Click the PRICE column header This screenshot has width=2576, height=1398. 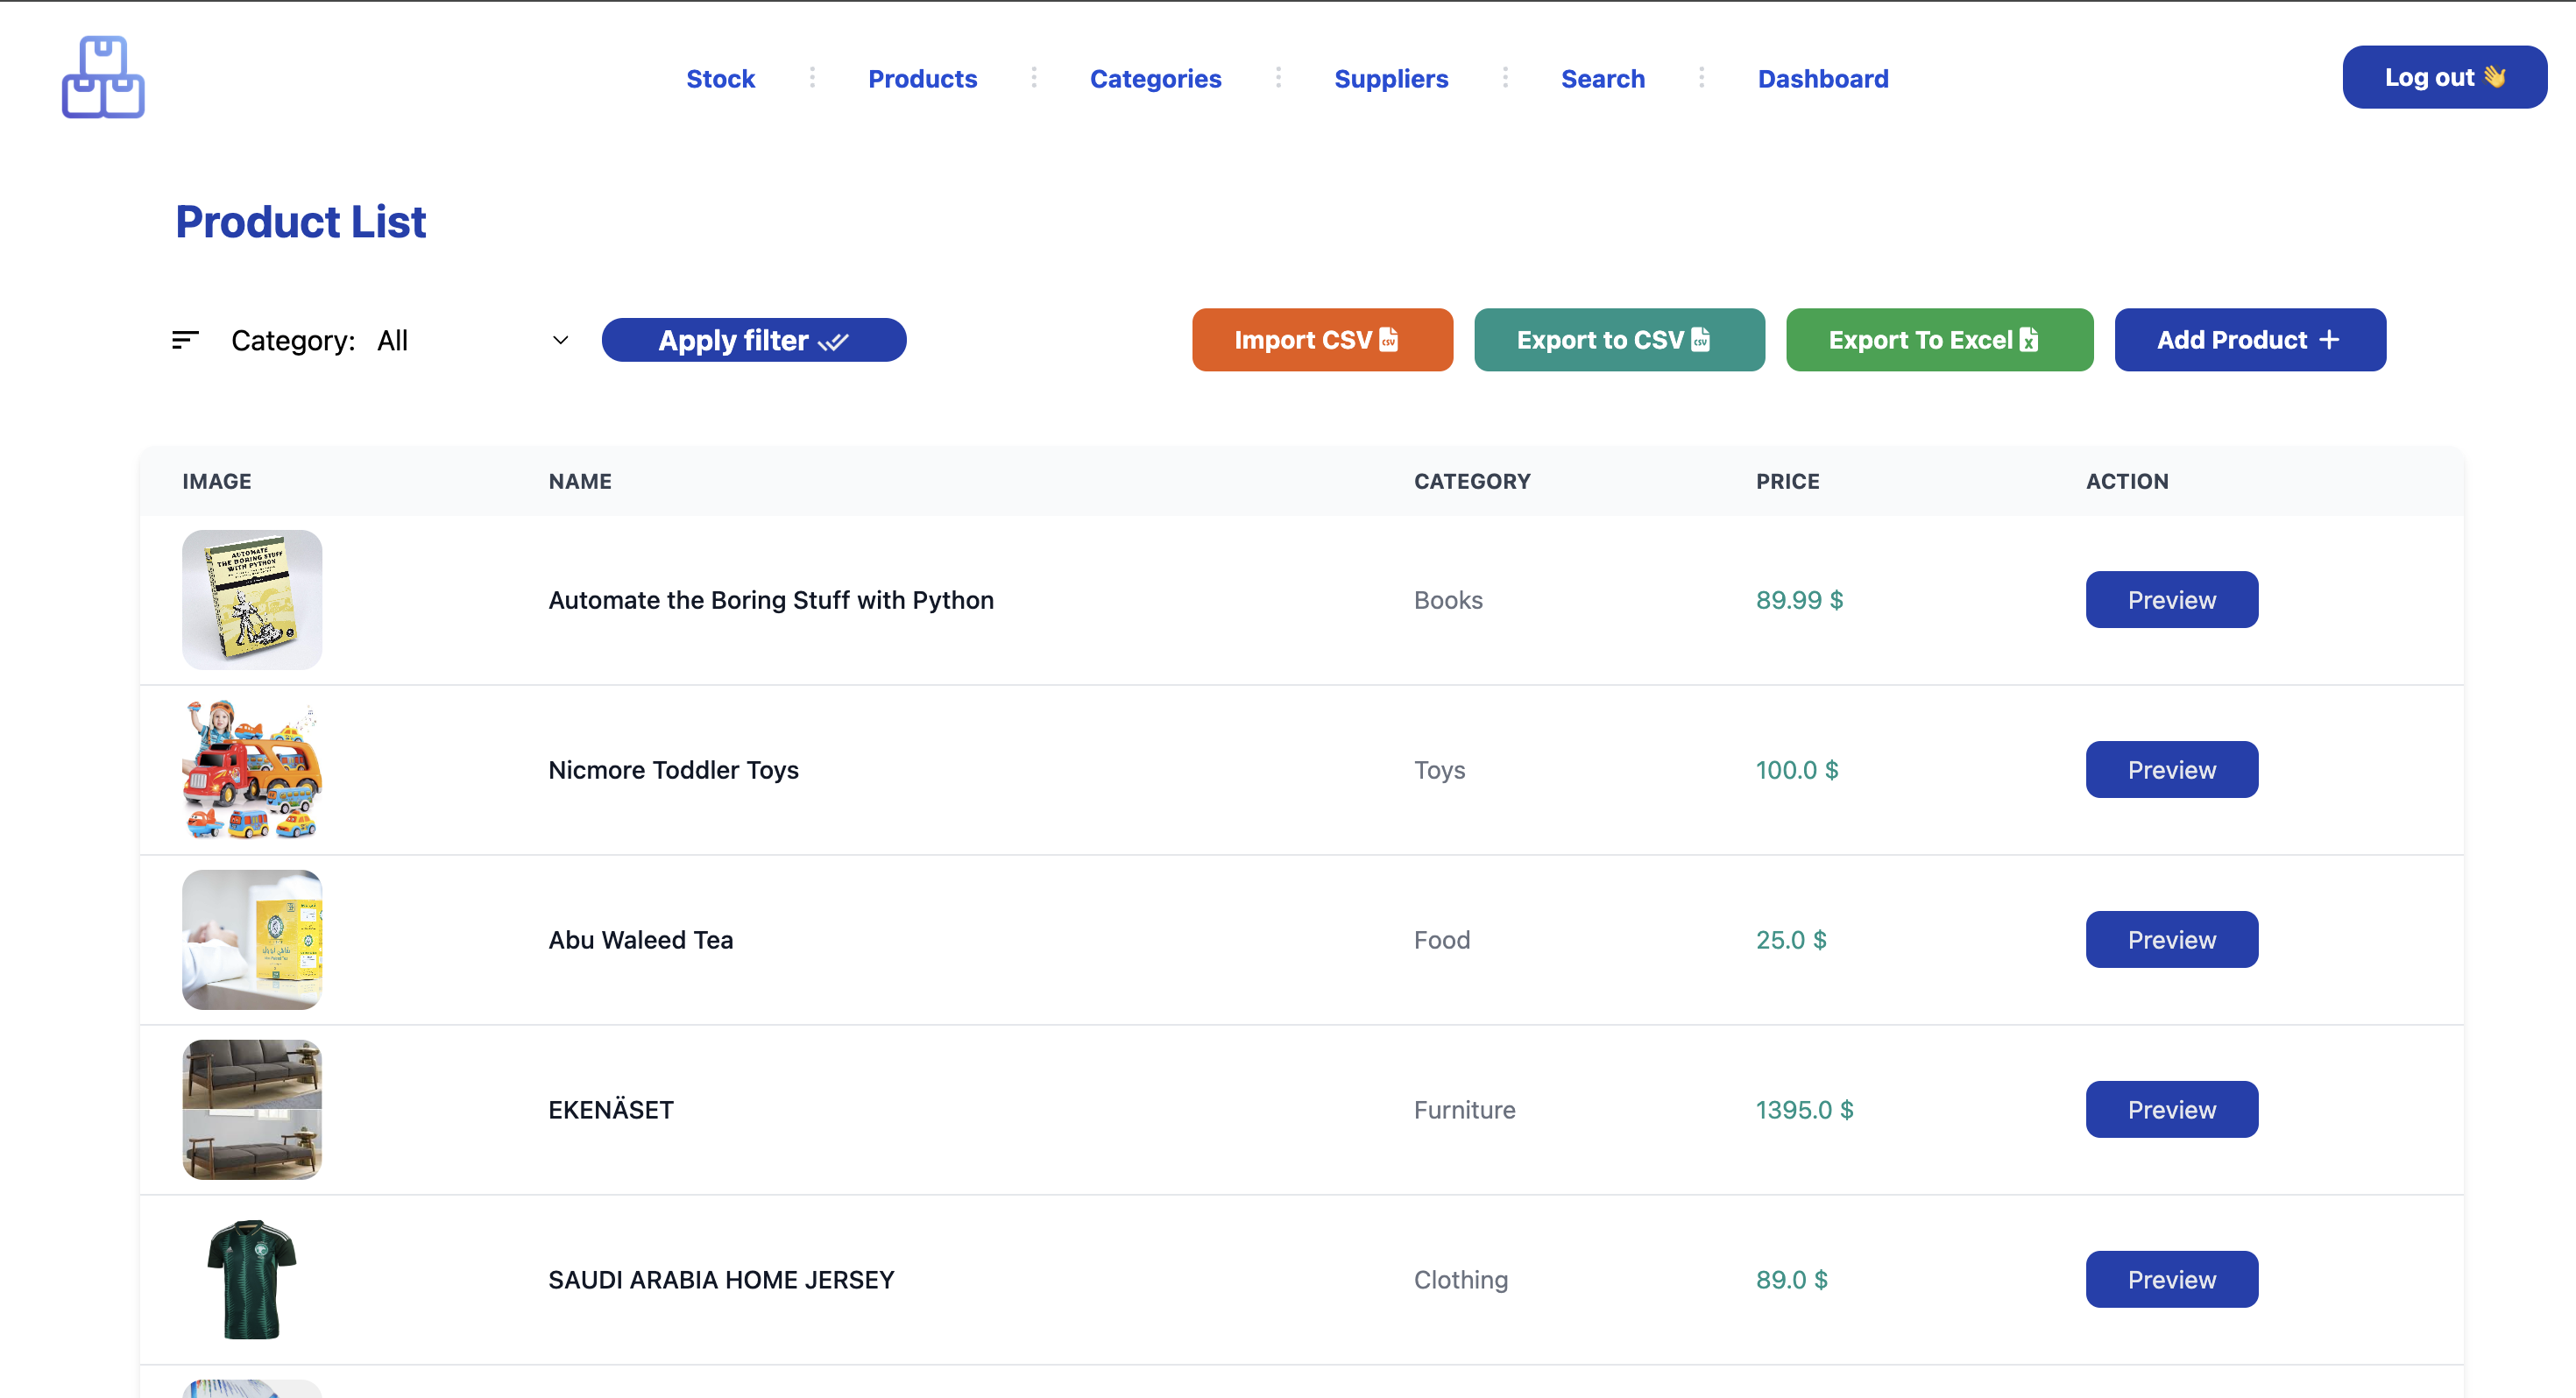point(1787,481)
